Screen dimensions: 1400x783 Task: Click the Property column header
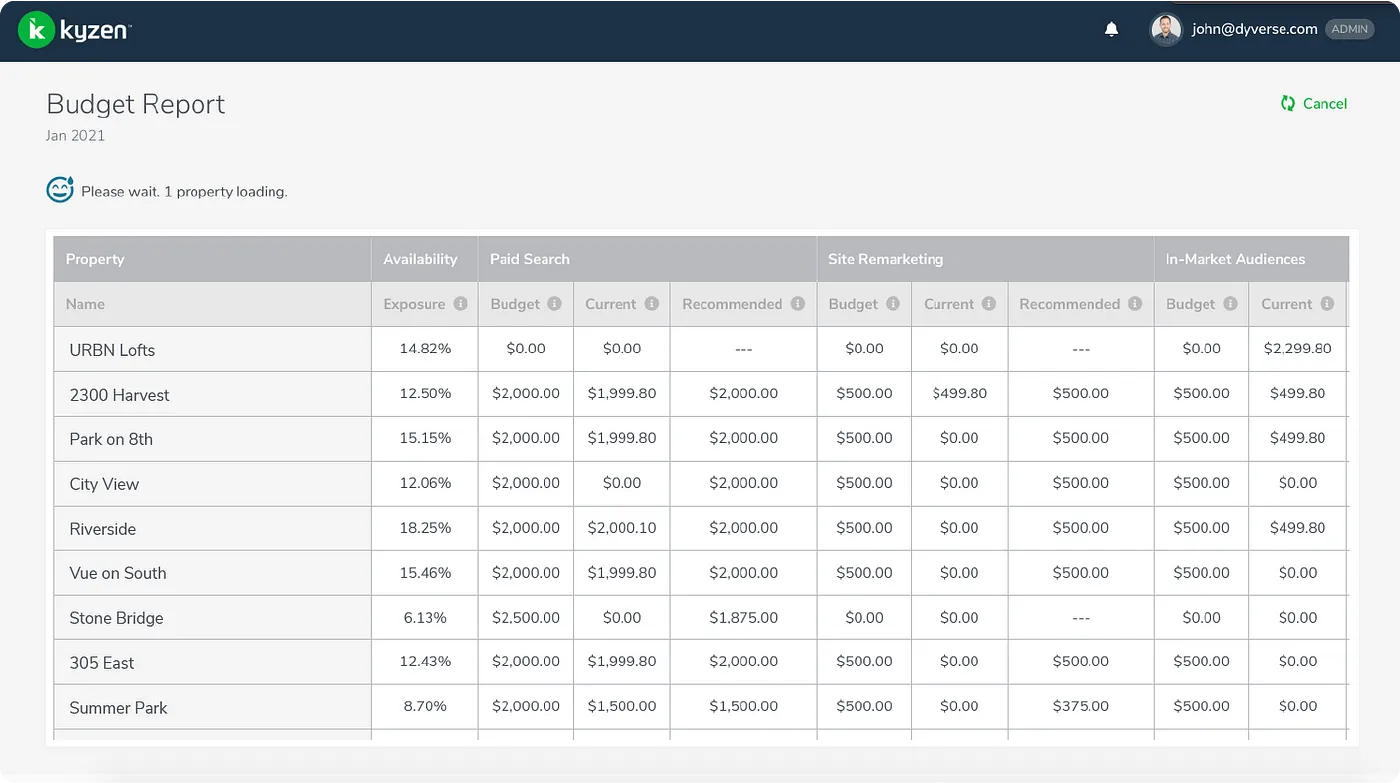pos(95,259)
